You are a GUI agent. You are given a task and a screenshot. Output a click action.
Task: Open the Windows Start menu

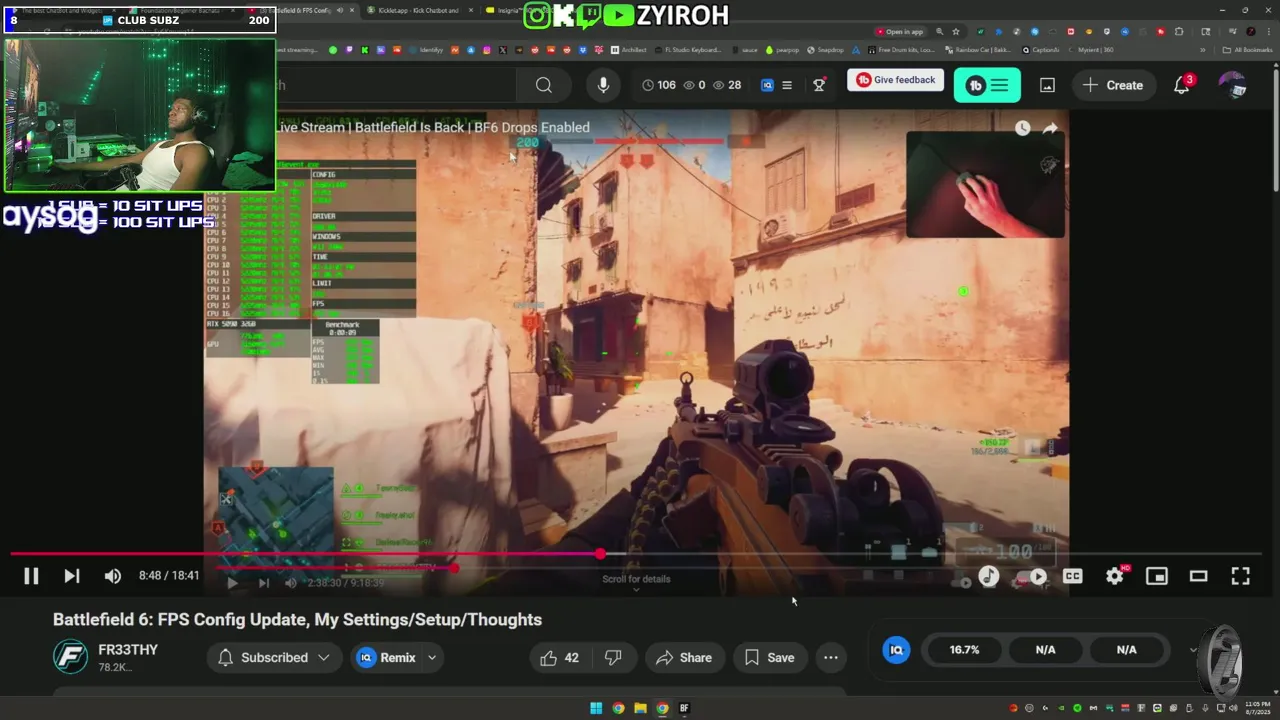(x=596, y=708)
